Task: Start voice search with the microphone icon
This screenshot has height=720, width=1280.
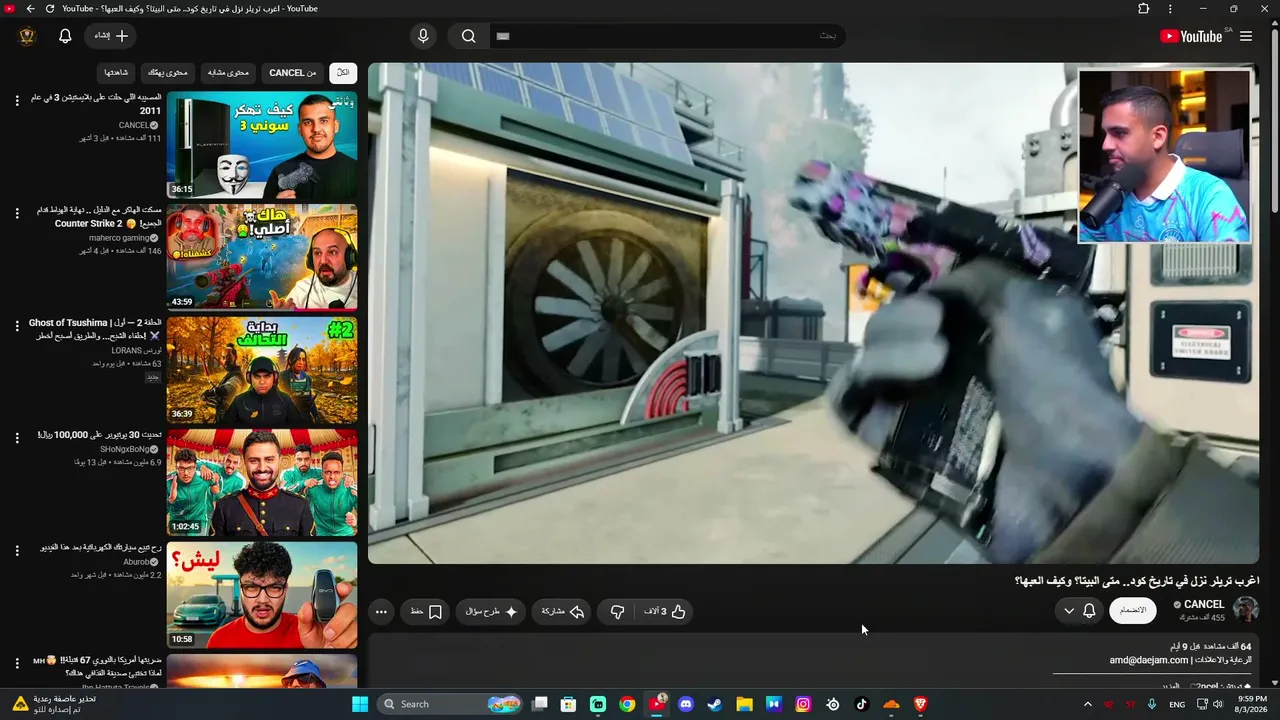Action: click(x=423, y=36)
